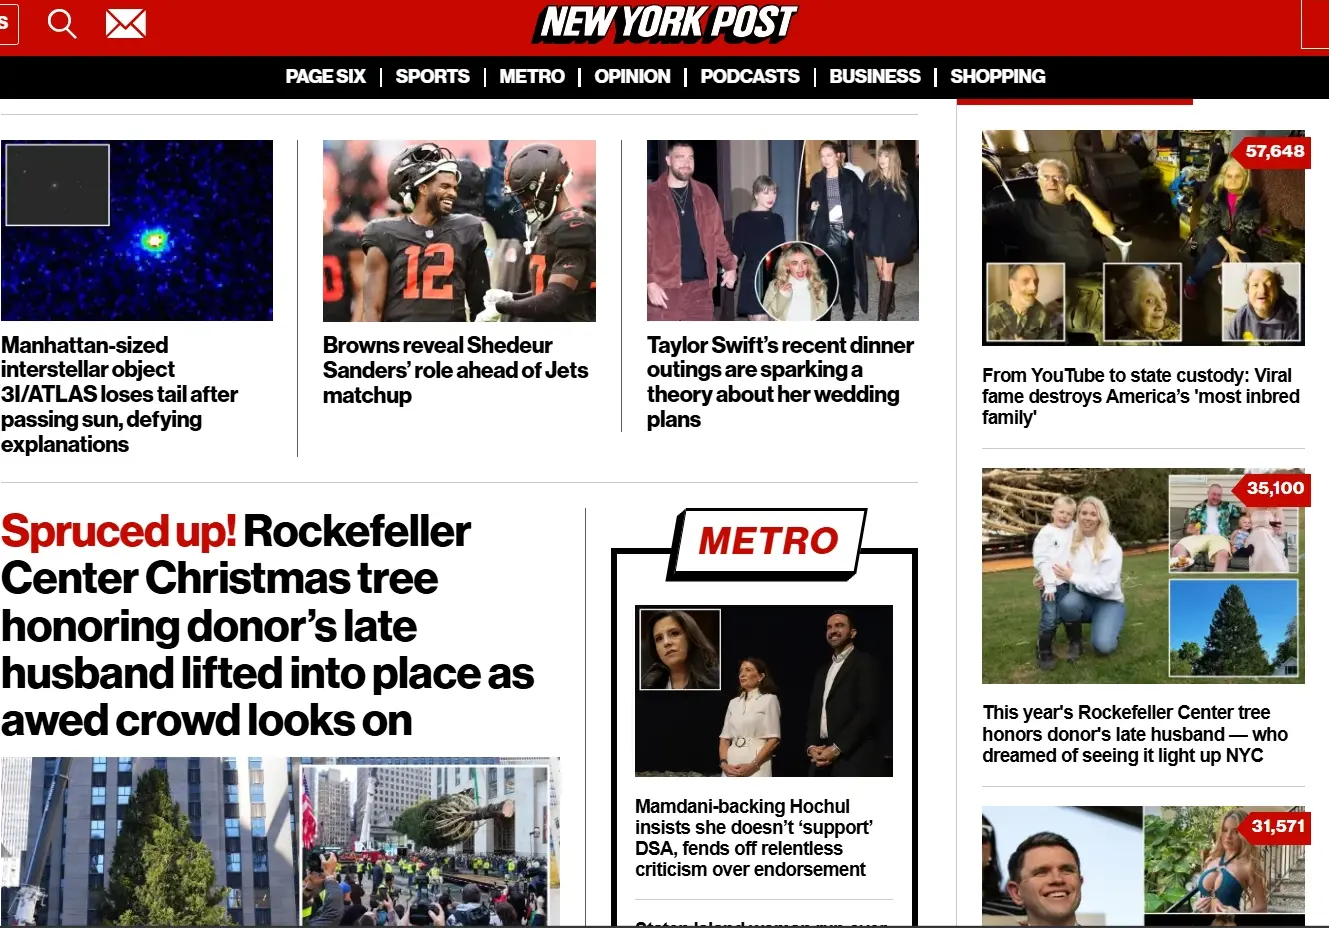Screen dimensions: 1329x928
Task: Click the Browns players thumbnail image
Action: tap(459, 231)
